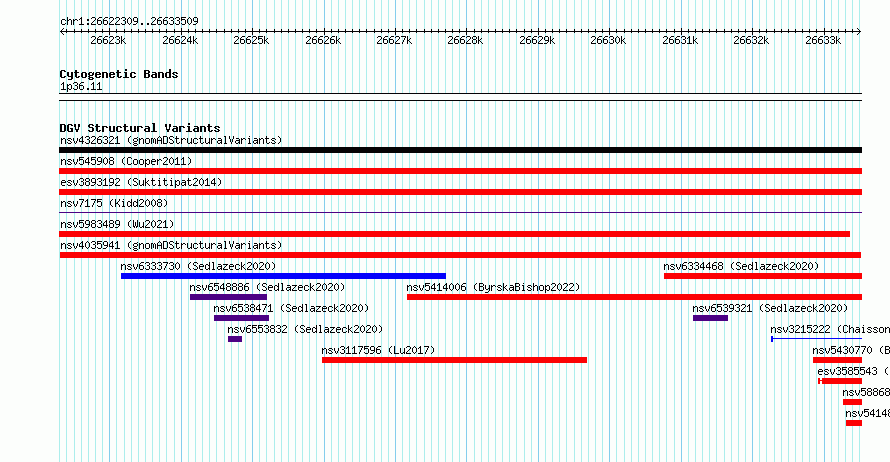The image size is (890, 462).
Task: Click the red nsv3117596 variant bar
Action: coord(455,360)
